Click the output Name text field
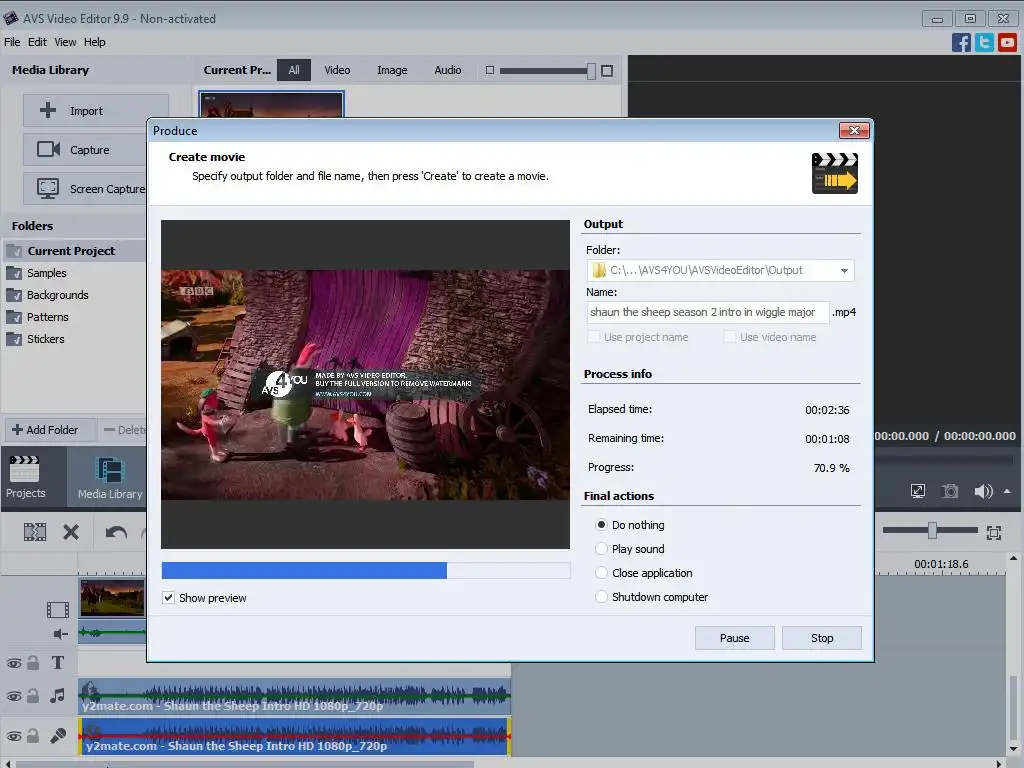 pyautogui.click(x=708, y=312)
